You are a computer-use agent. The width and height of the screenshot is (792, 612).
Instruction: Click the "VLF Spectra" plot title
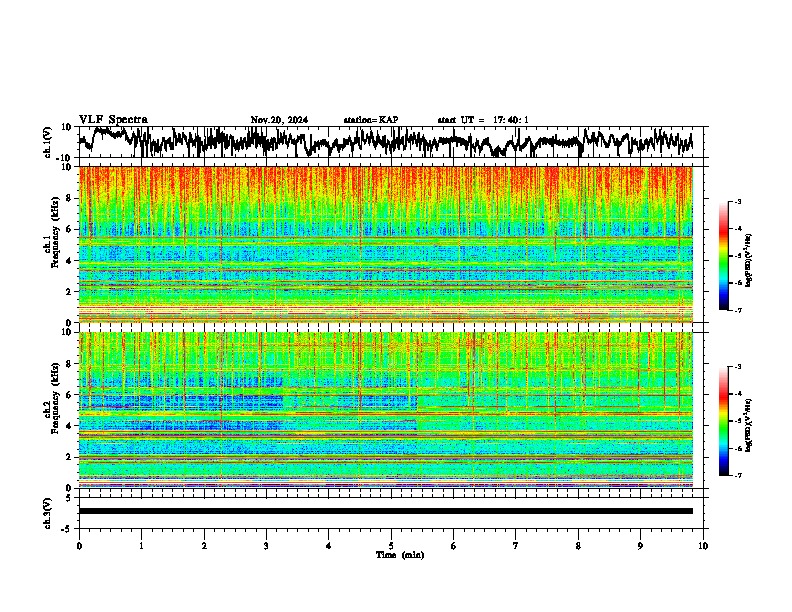point(113,120)
